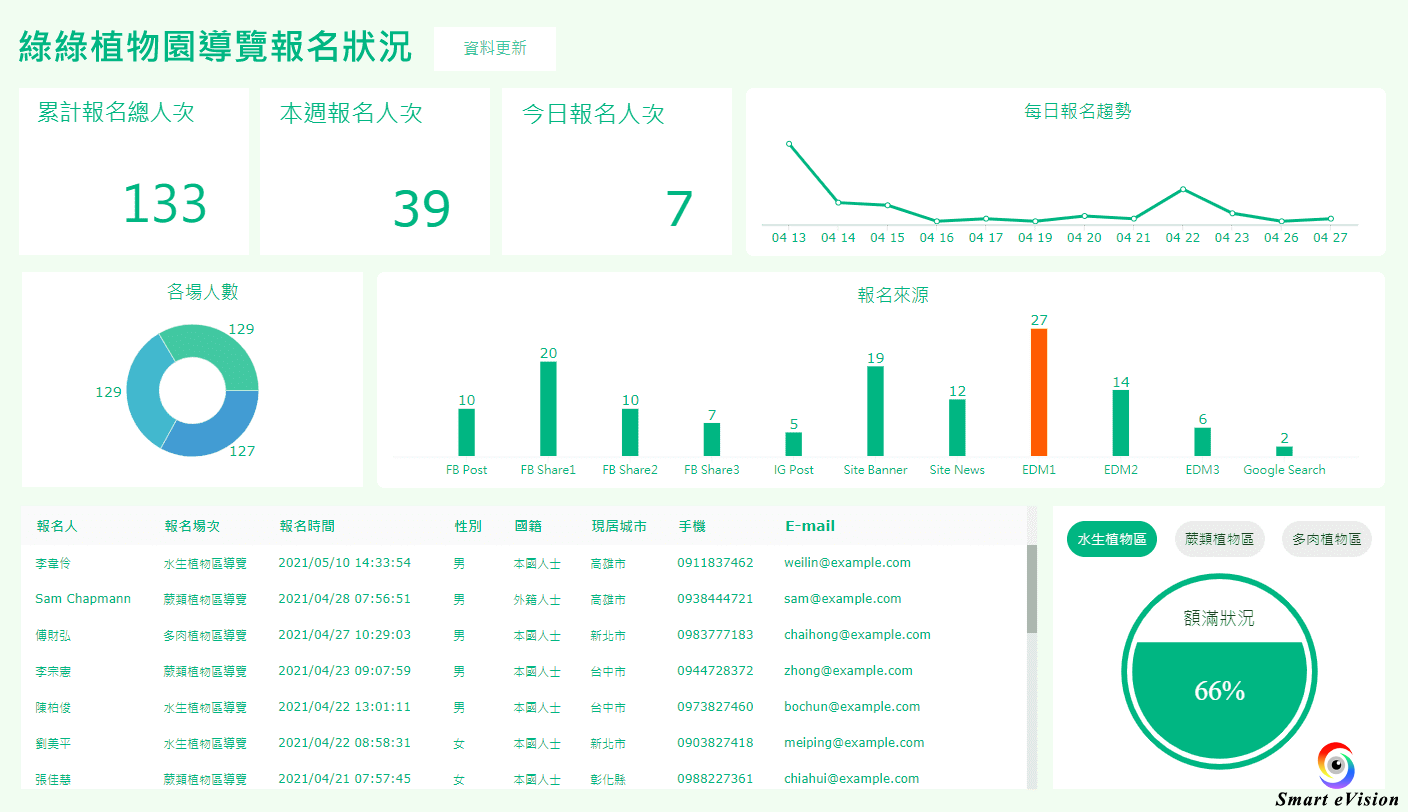The height and width of the screenshot is (812, 1408).
Task: Click email chiahui@example.com
Action: [851, 779]
